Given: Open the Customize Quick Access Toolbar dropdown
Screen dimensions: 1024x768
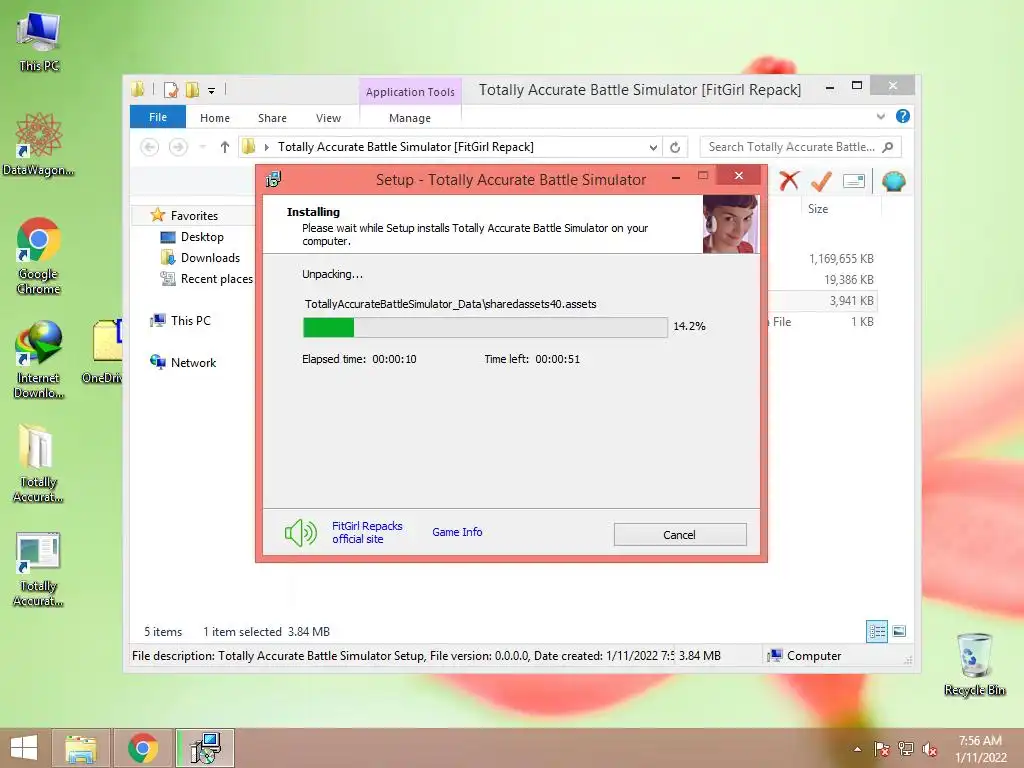Looking at the screenshot, I should 212,91.
